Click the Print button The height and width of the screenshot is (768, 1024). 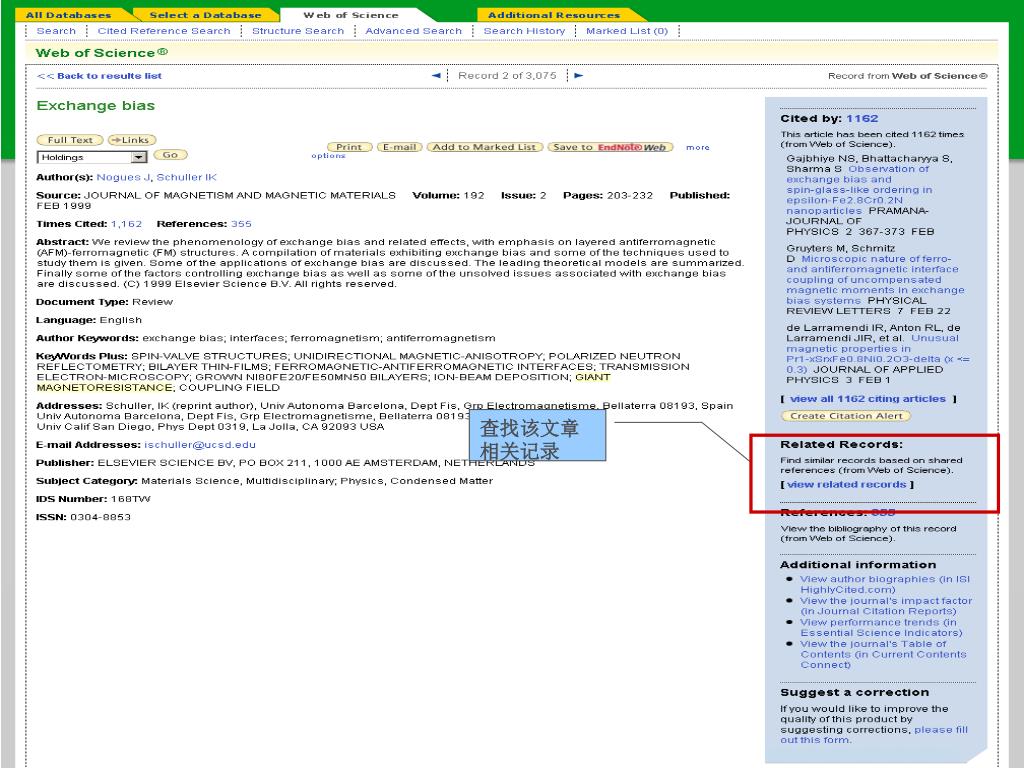[x=349, y=147]
